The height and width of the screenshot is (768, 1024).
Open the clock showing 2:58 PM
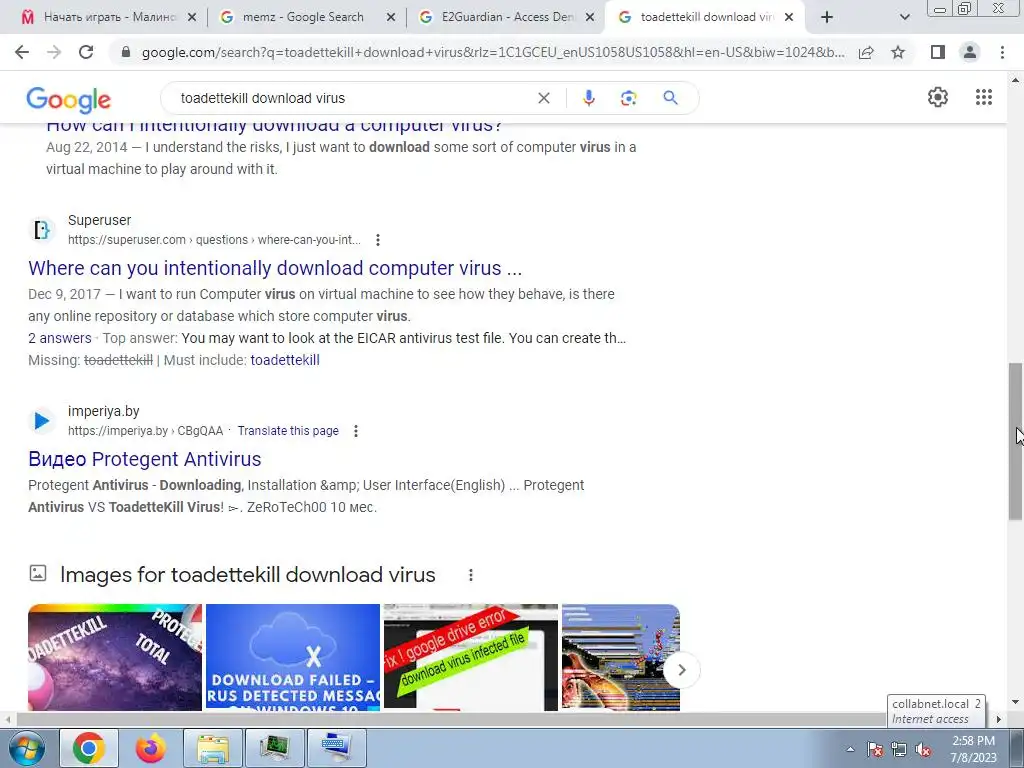point(974,749)
